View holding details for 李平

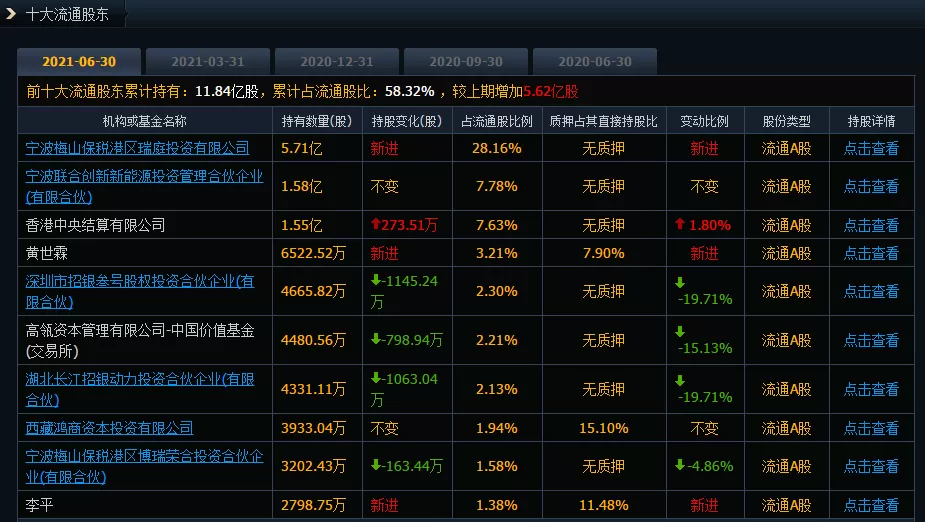tap(871, 505)
